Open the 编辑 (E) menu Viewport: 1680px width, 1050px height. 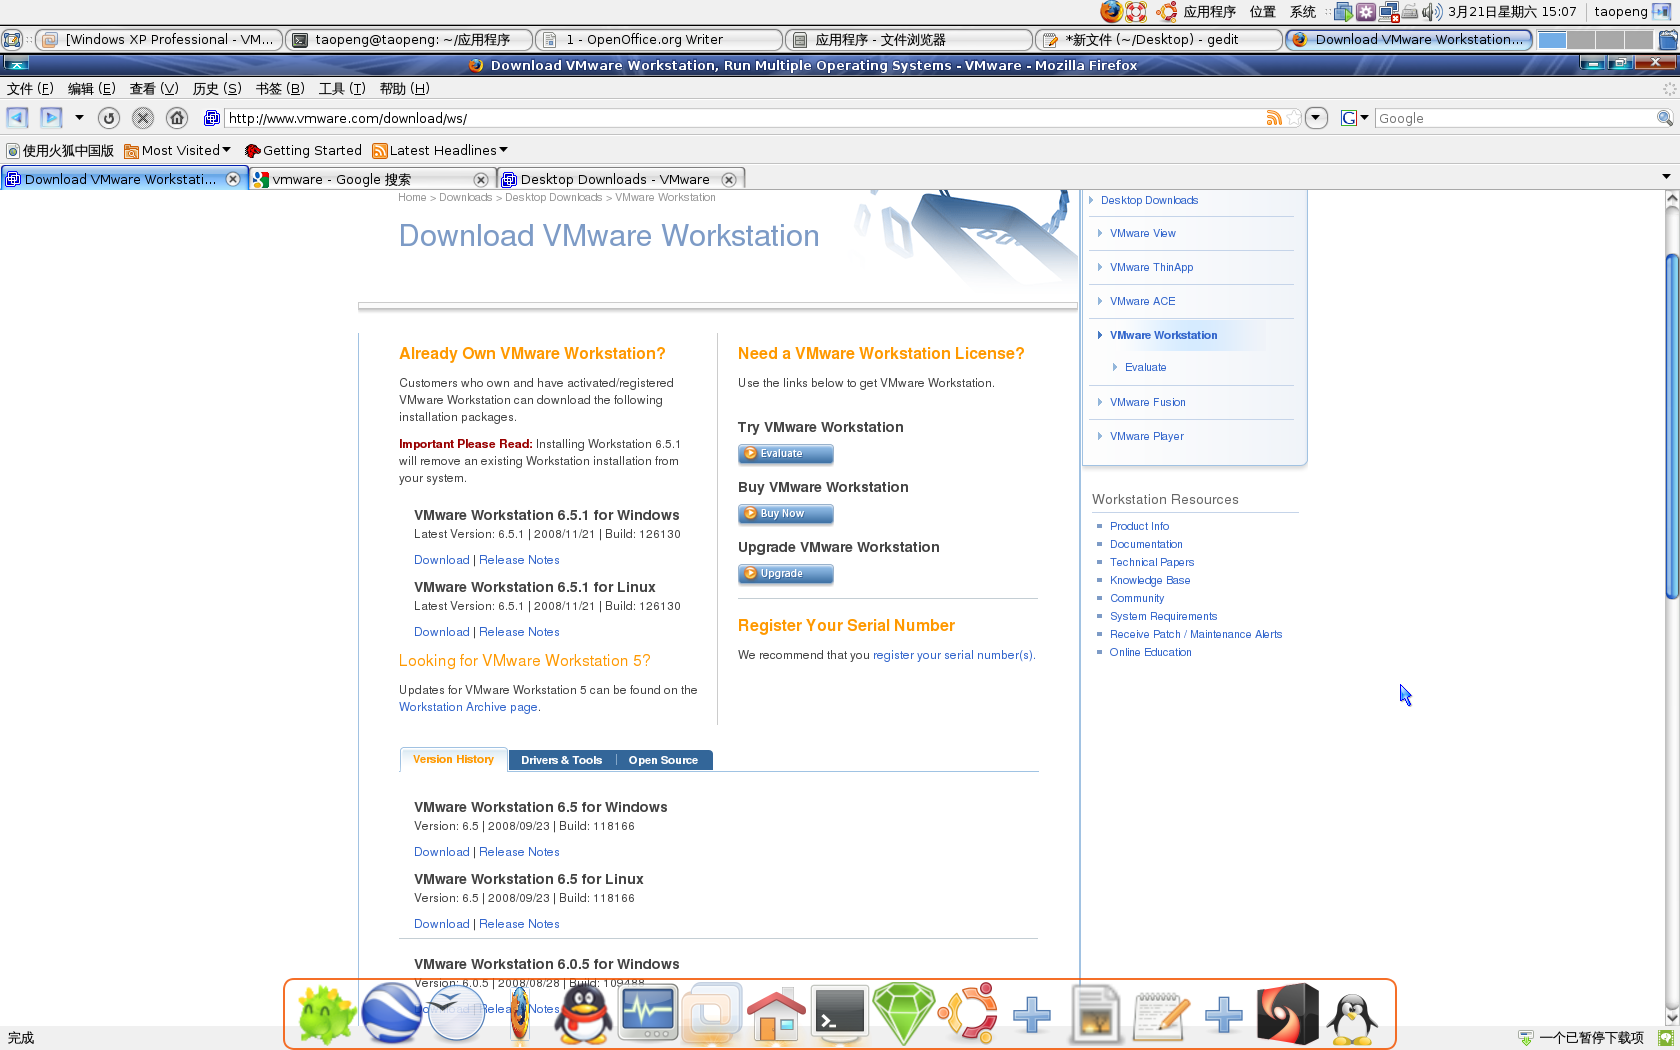[x=91, y=89]
